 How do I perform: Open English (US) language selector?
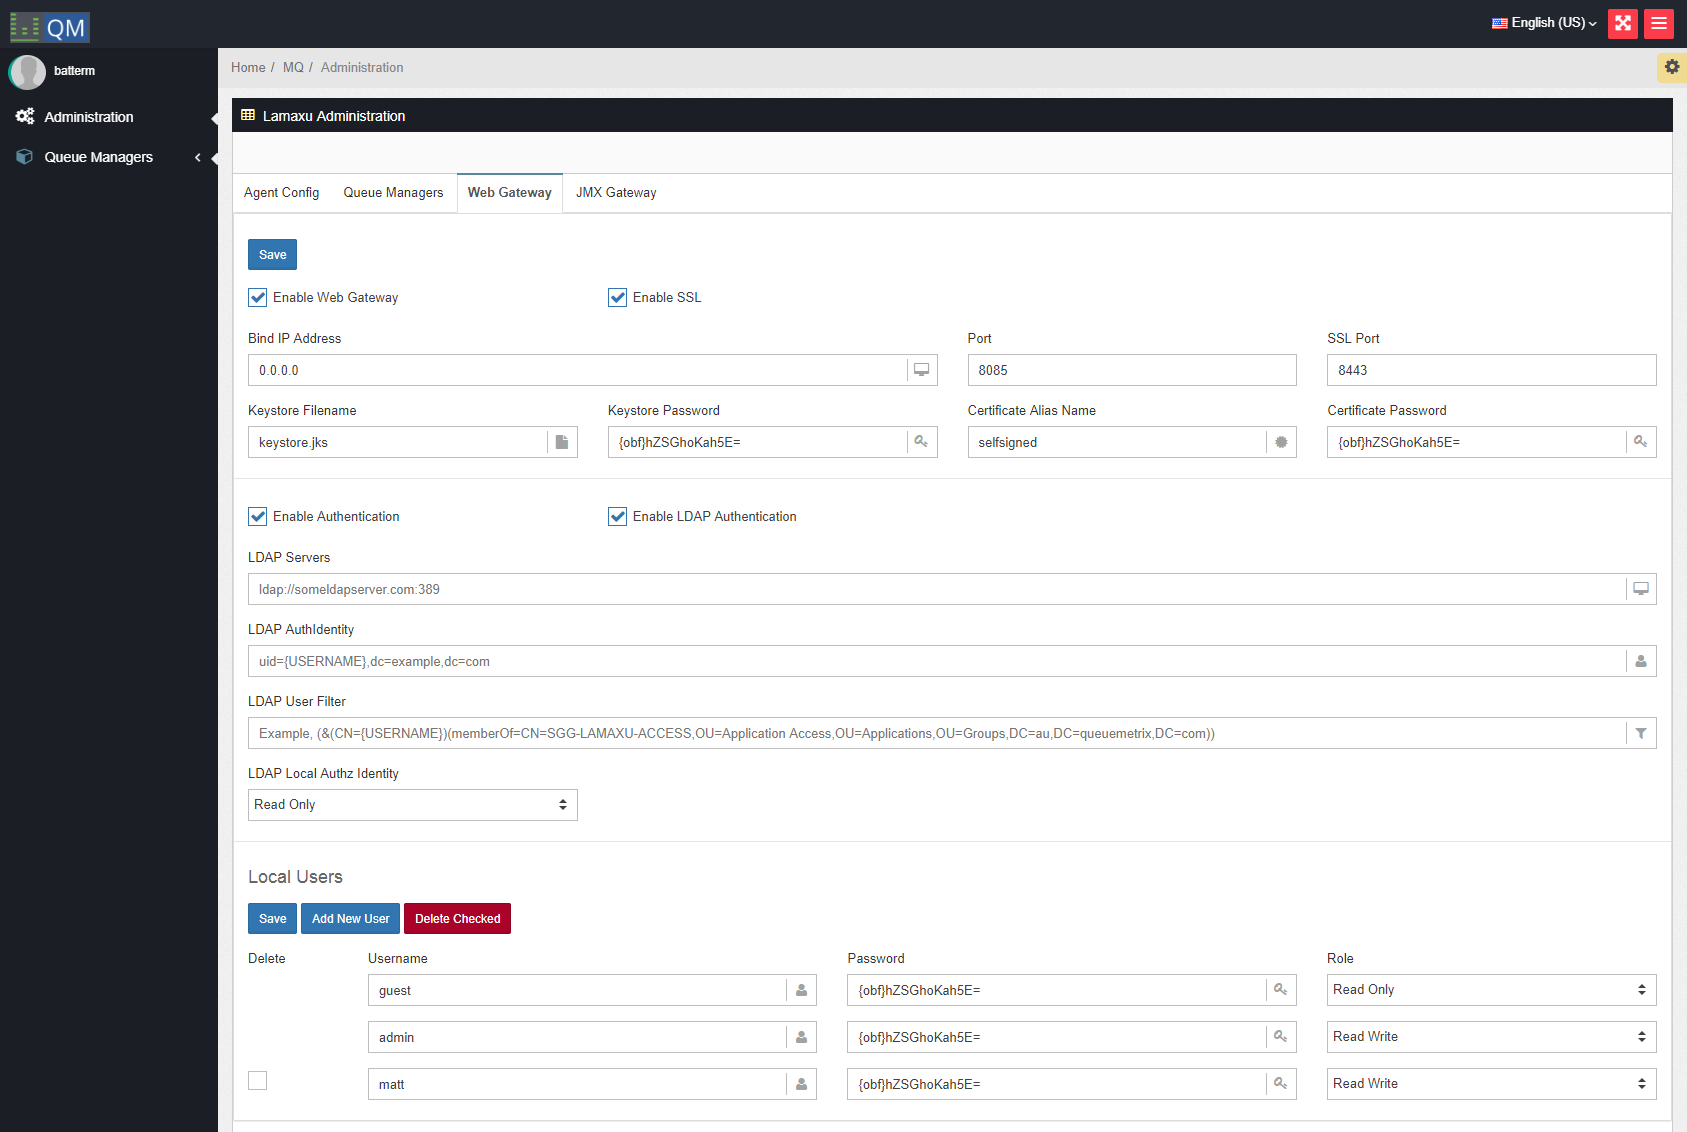(1544, 23)
